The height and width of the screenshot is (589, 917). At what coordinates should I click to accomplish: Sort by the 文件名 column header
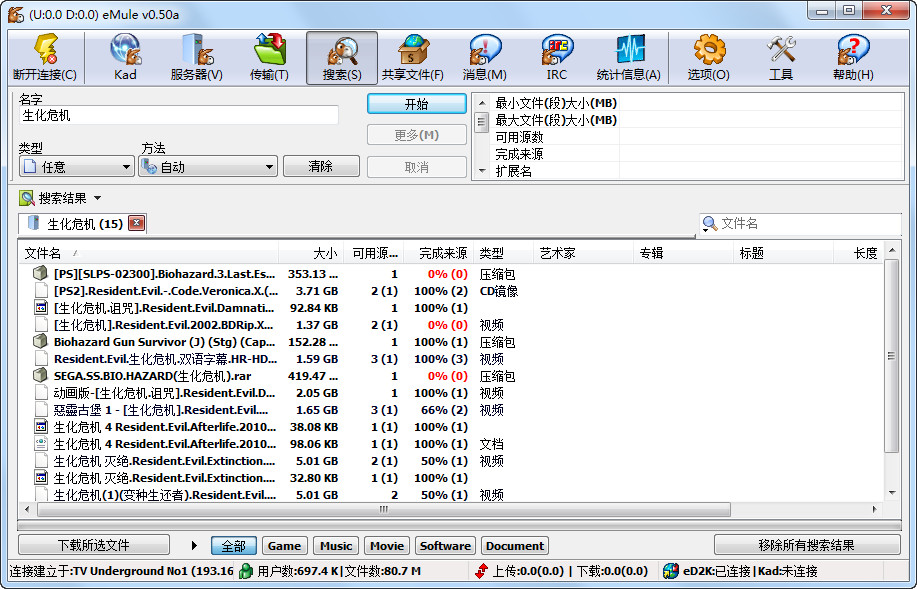coord(149,253)
